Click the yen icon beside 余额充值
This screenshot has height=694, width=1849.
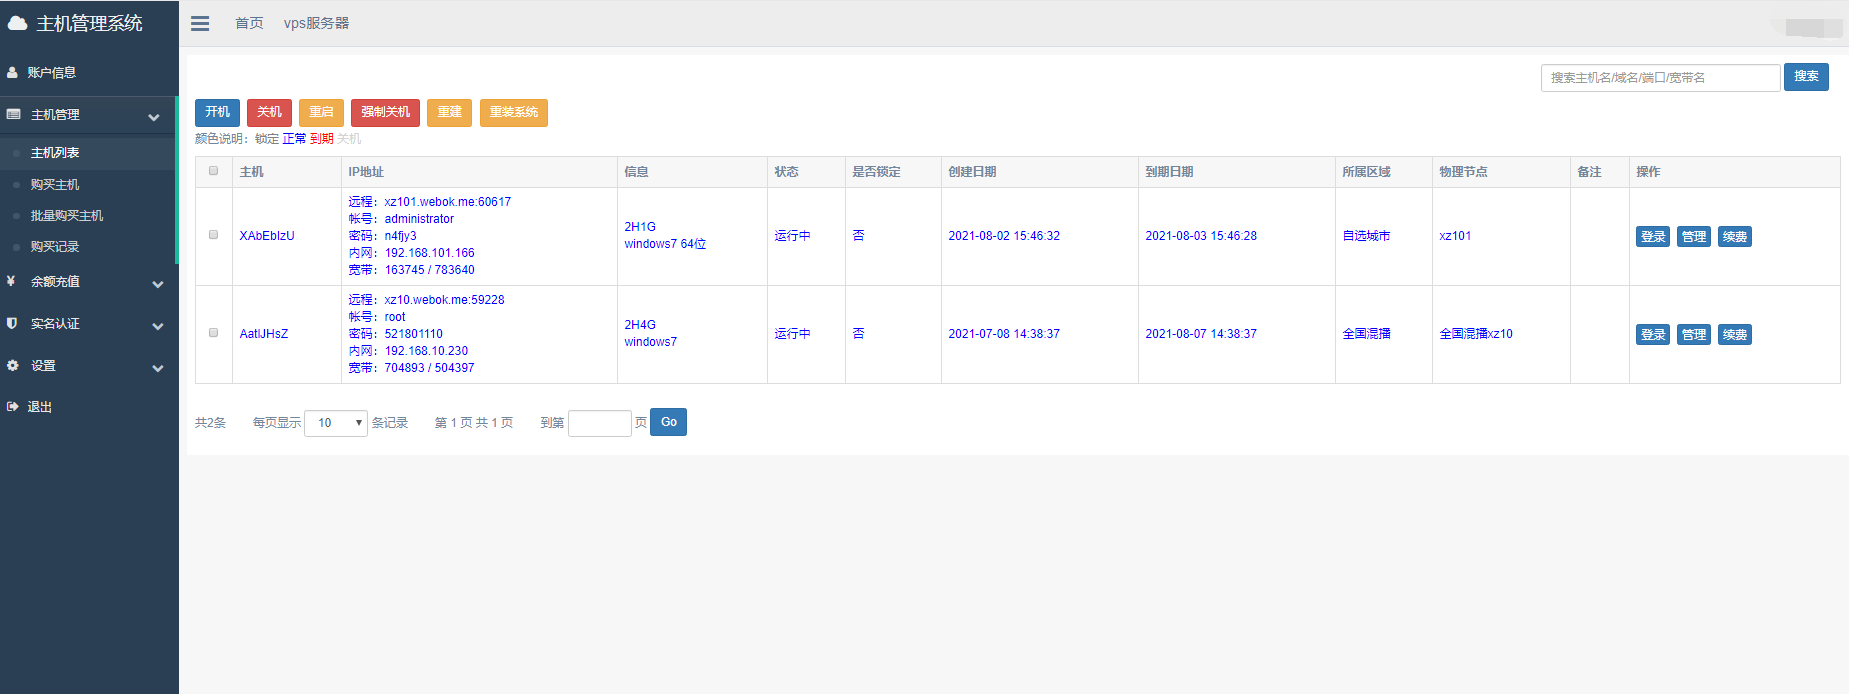(12, 282)
